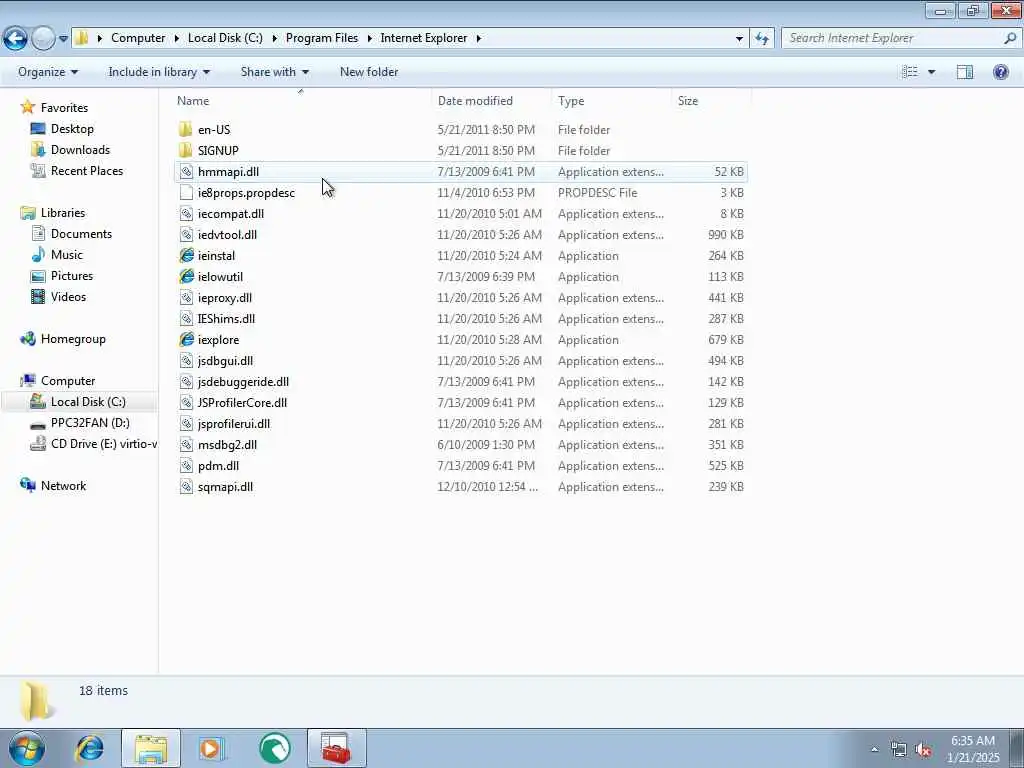Click Program Files in address breadcrumb
The height and width of the screenshot is (768, 1024).
click(322, 38)
